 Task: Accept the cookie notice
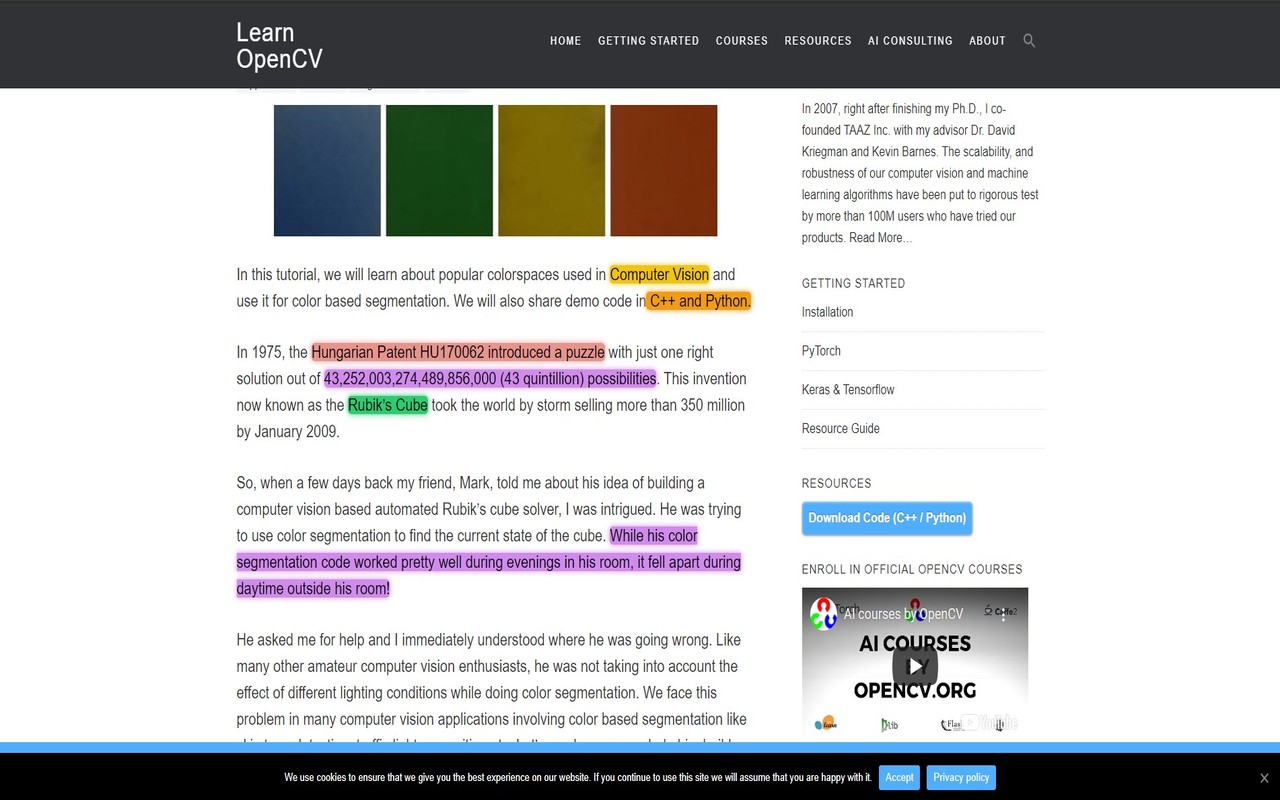click(x=899, y=778)
